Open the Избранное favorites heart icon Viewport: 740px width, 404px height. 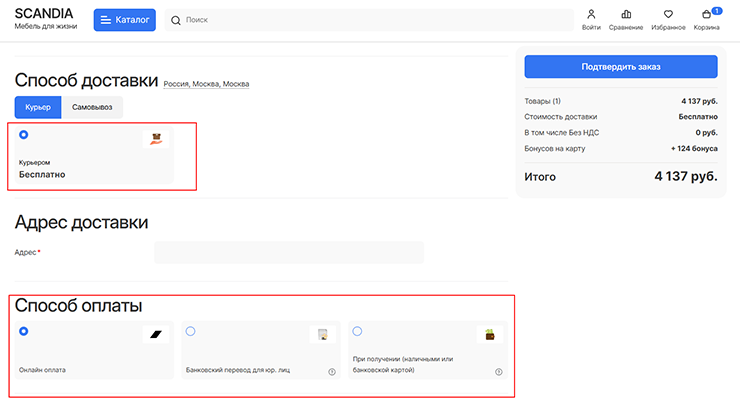[x=668, y=15]
